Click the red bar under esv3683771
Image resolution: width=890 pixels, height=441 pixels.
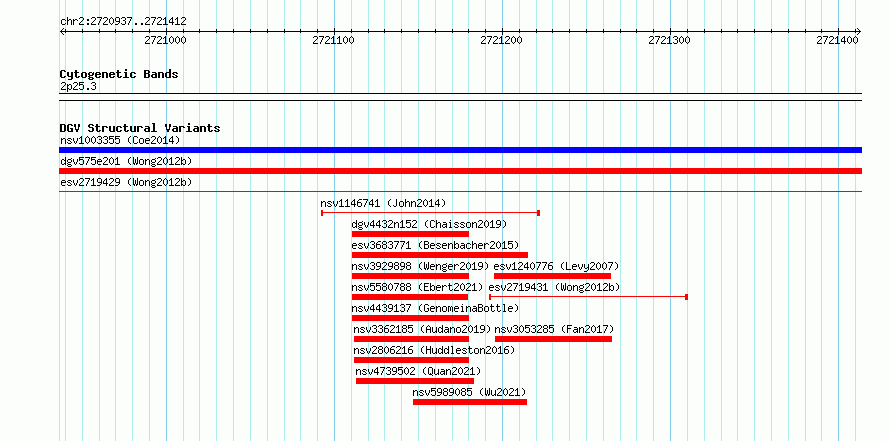440,255
